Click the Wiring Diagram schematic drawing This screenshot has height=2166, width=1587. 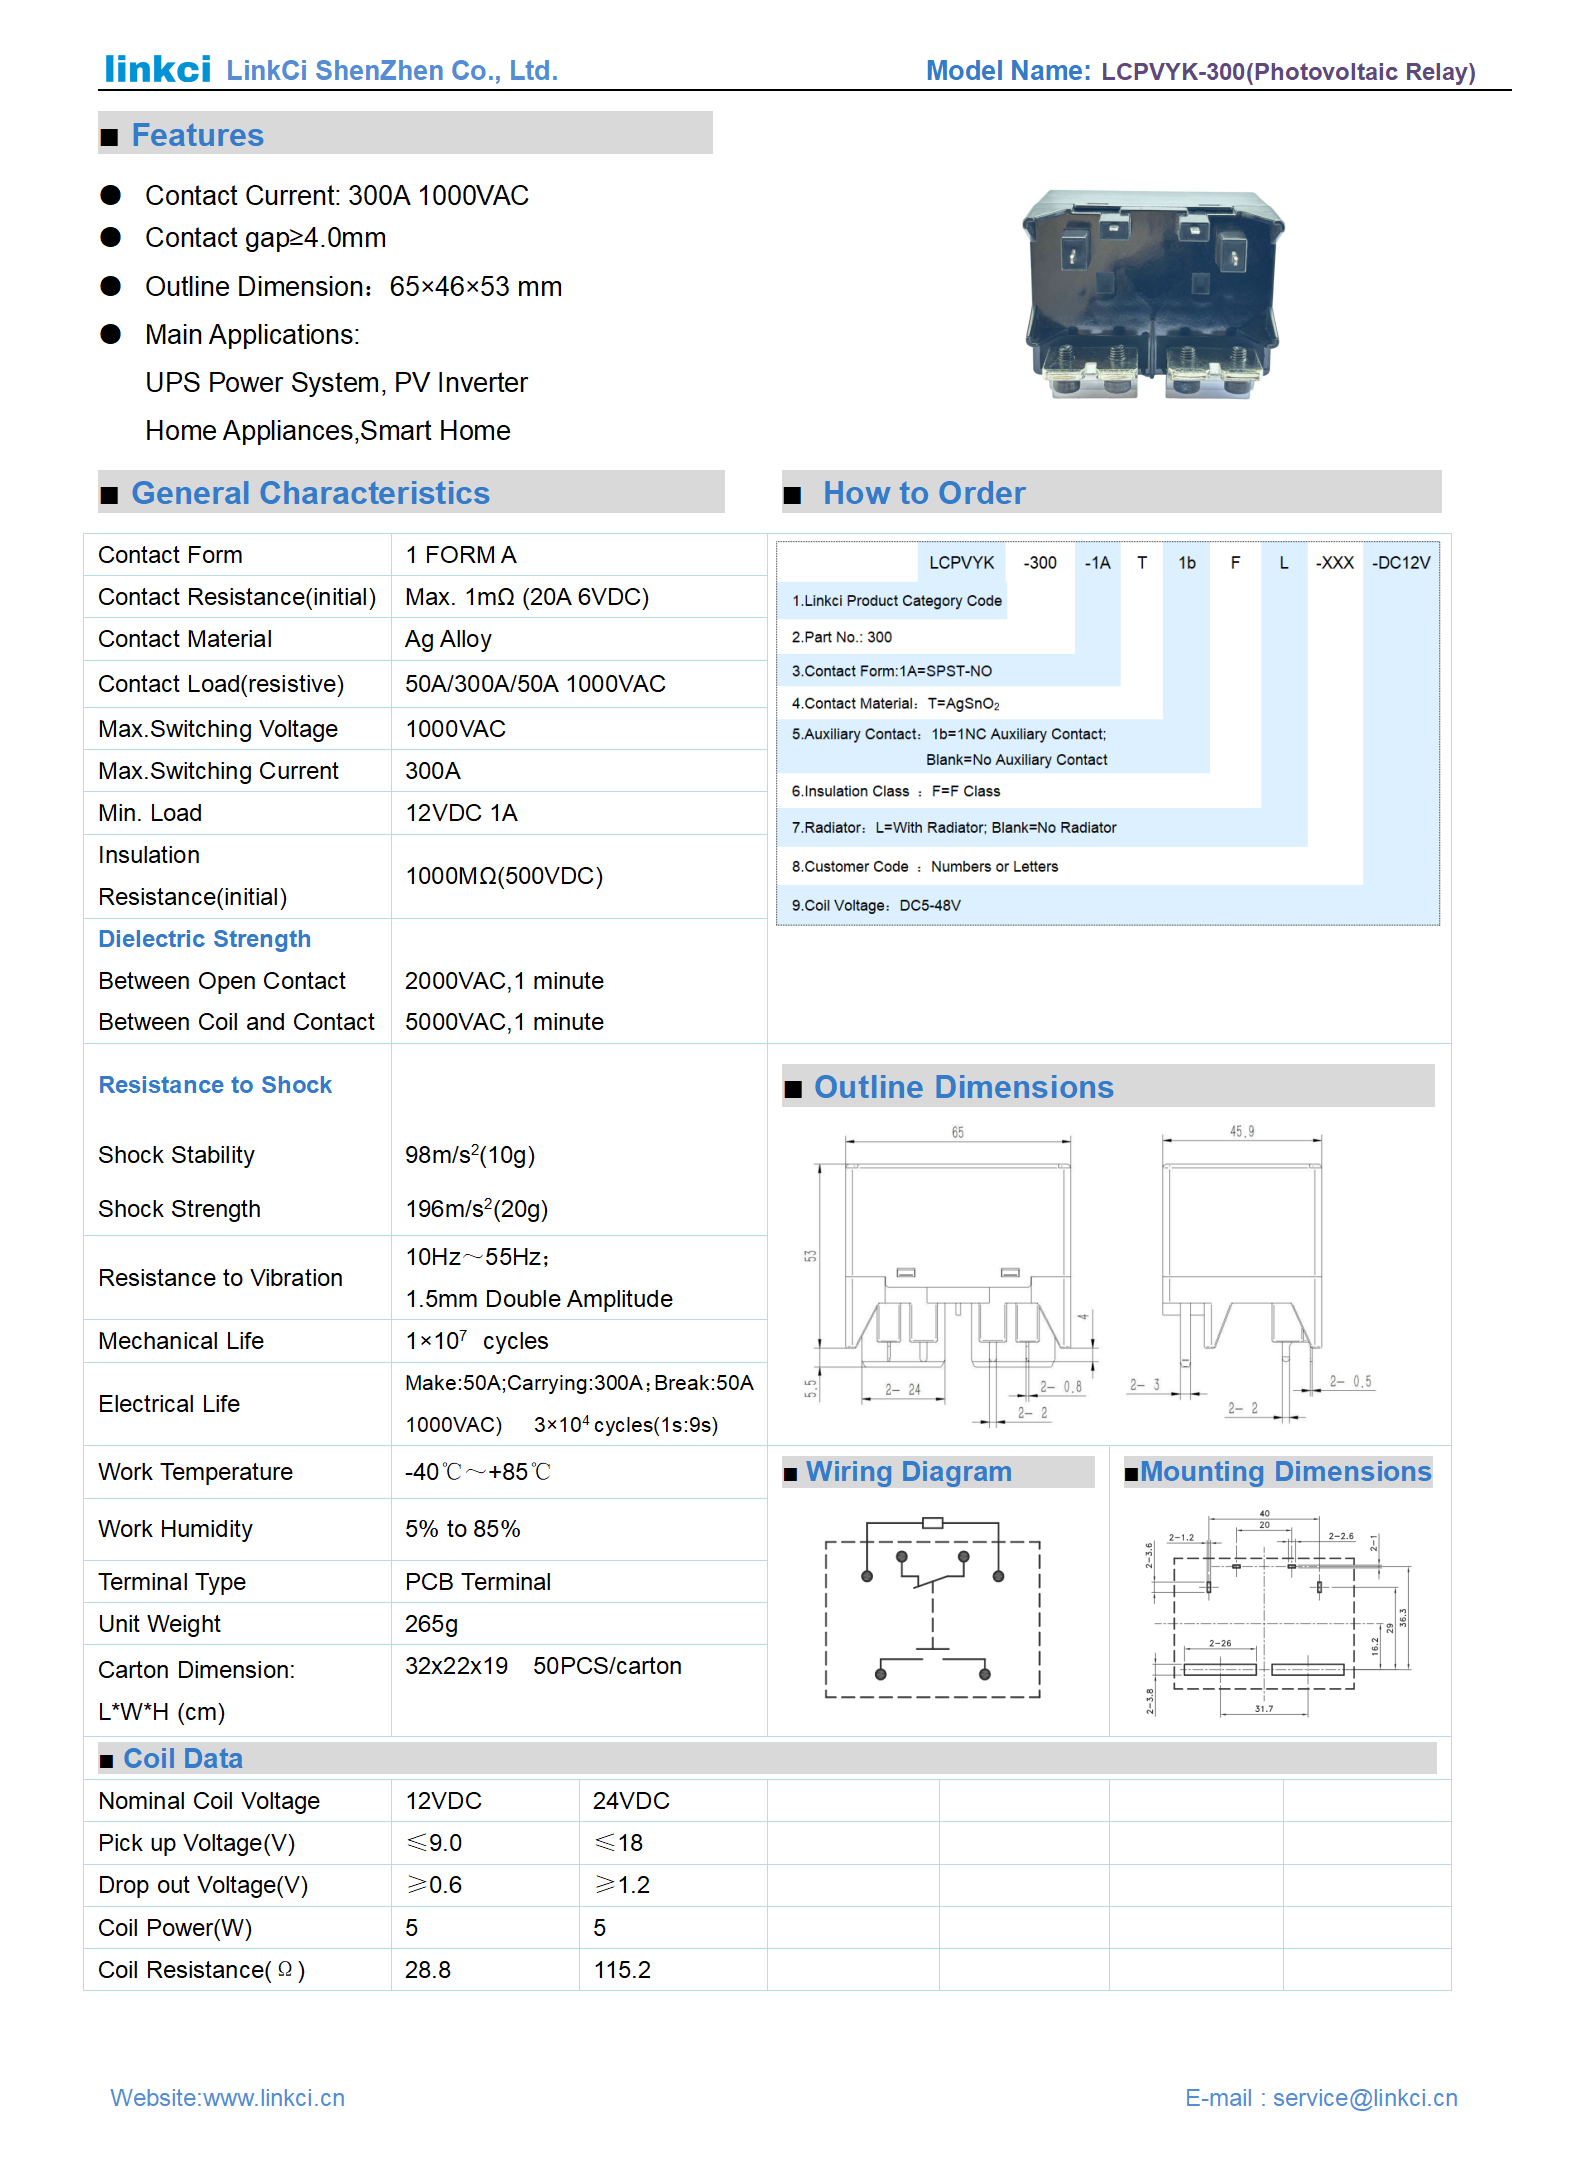(932, 1606)
